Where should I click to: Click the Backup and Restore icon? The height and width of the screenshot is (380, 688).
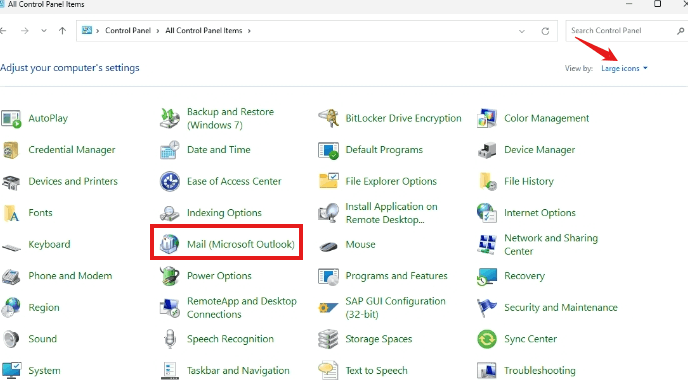169,118
